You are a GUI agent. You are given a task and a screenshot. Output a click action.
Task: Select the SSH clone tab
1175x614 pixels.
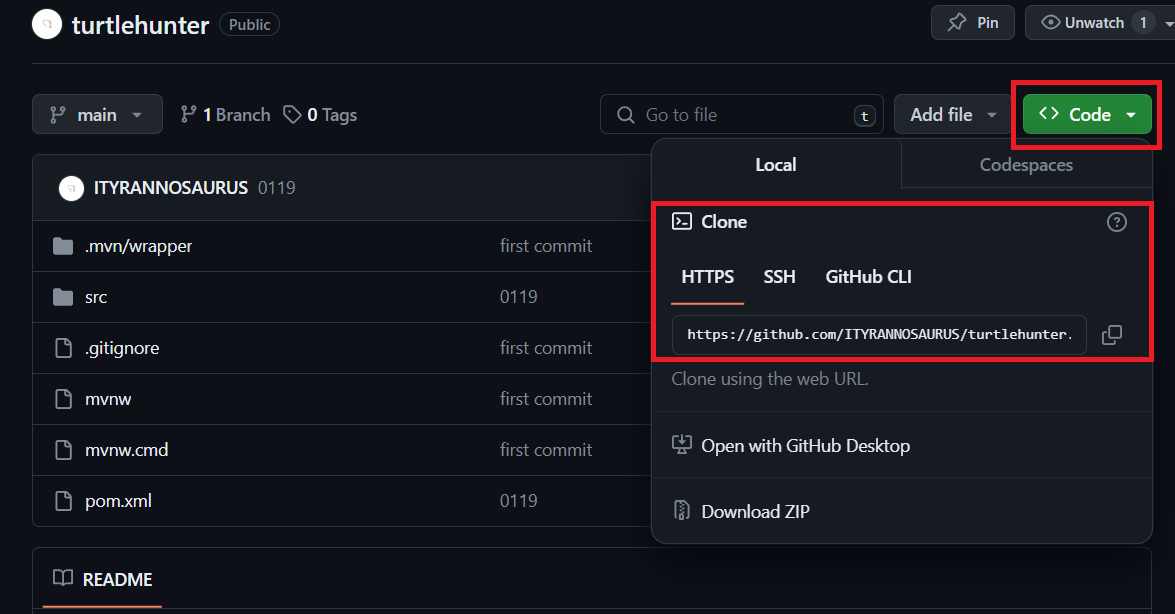[x=779, y=277]
